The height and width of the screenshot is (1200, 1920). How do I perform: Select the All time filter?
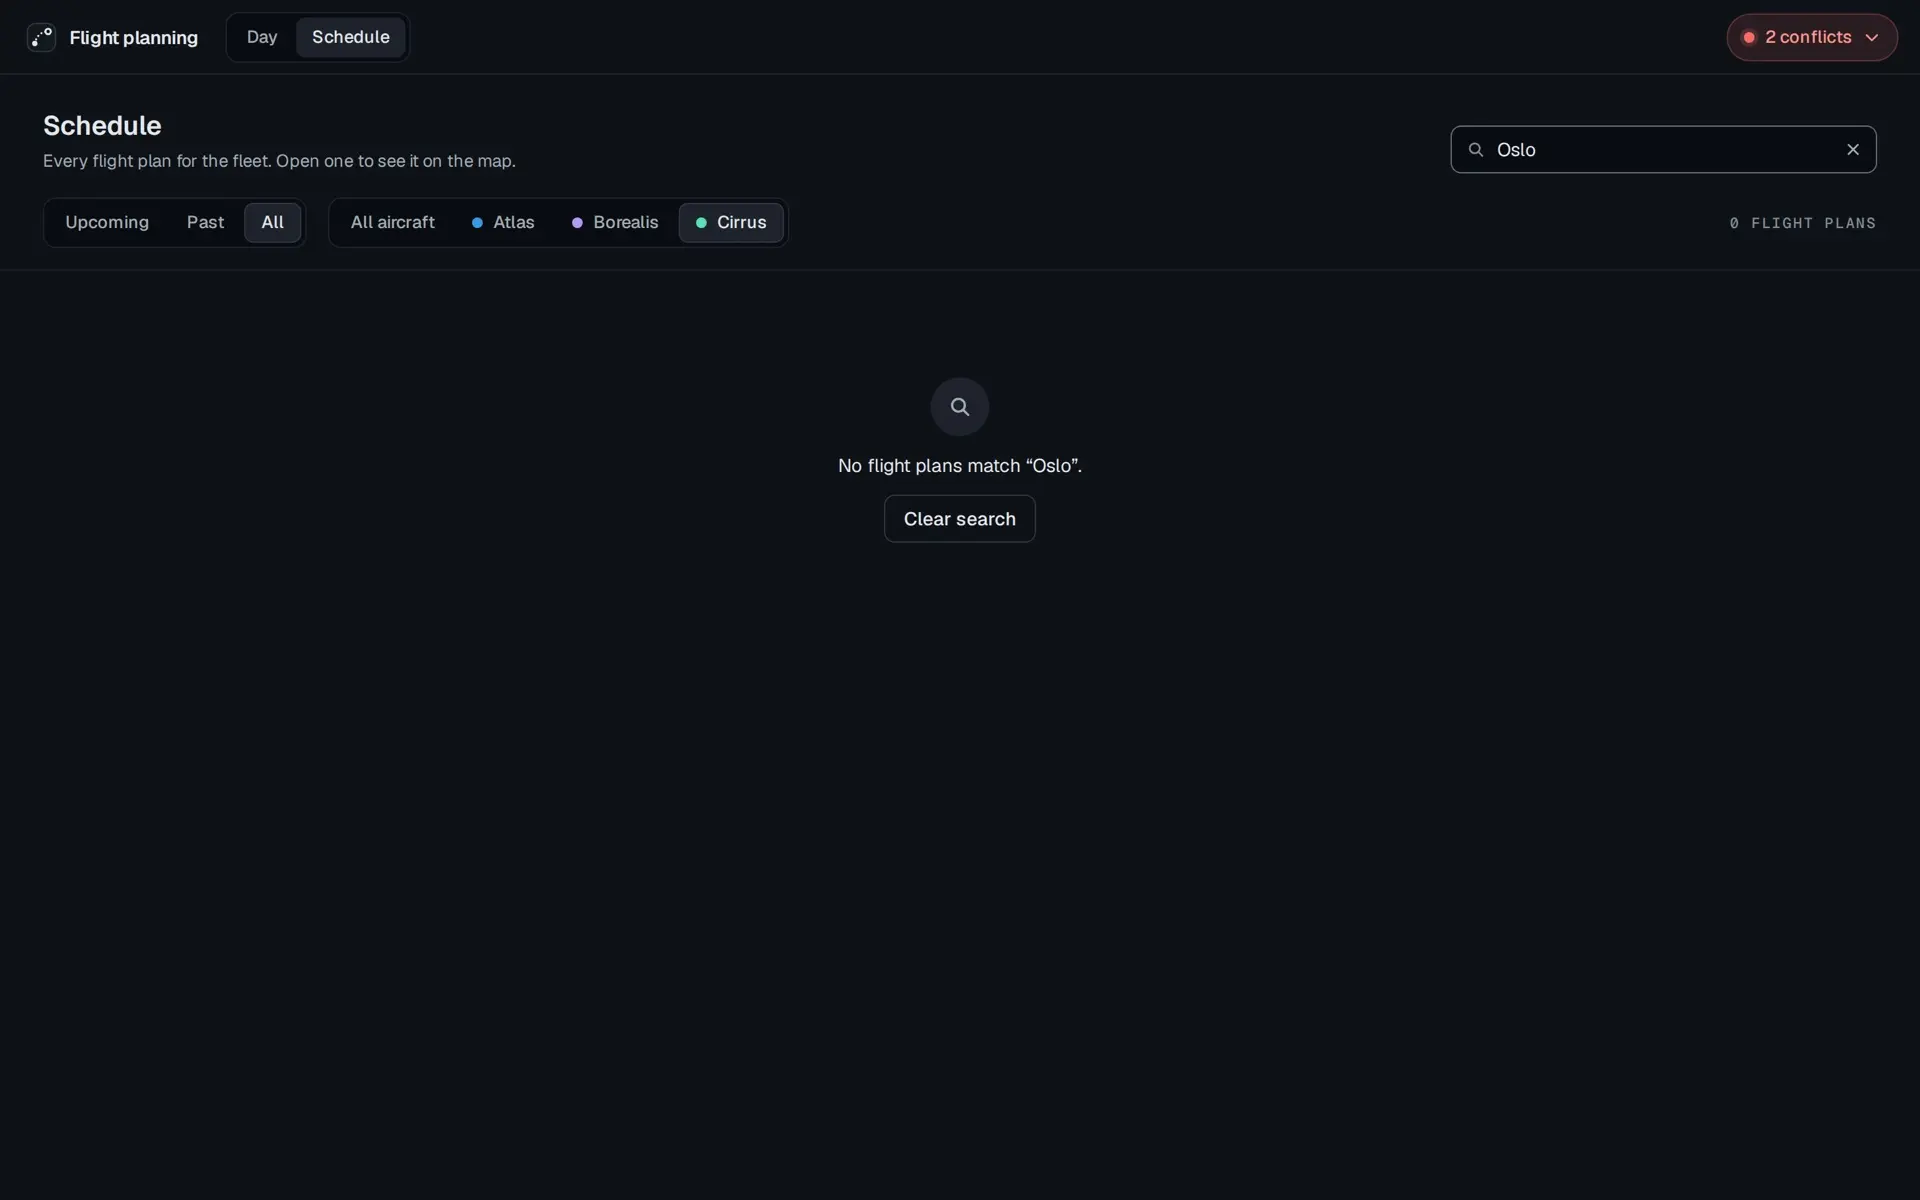coord(272,222)
